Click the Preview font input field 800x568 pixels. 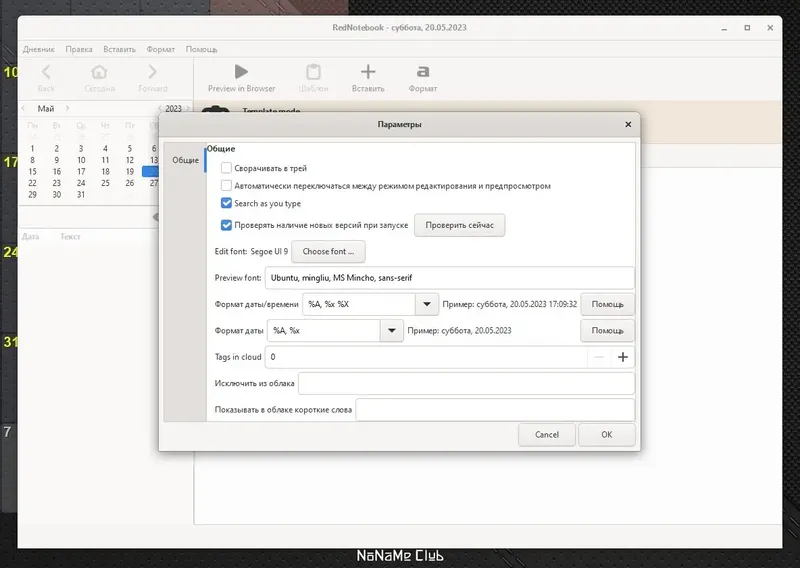click(449, 278)
